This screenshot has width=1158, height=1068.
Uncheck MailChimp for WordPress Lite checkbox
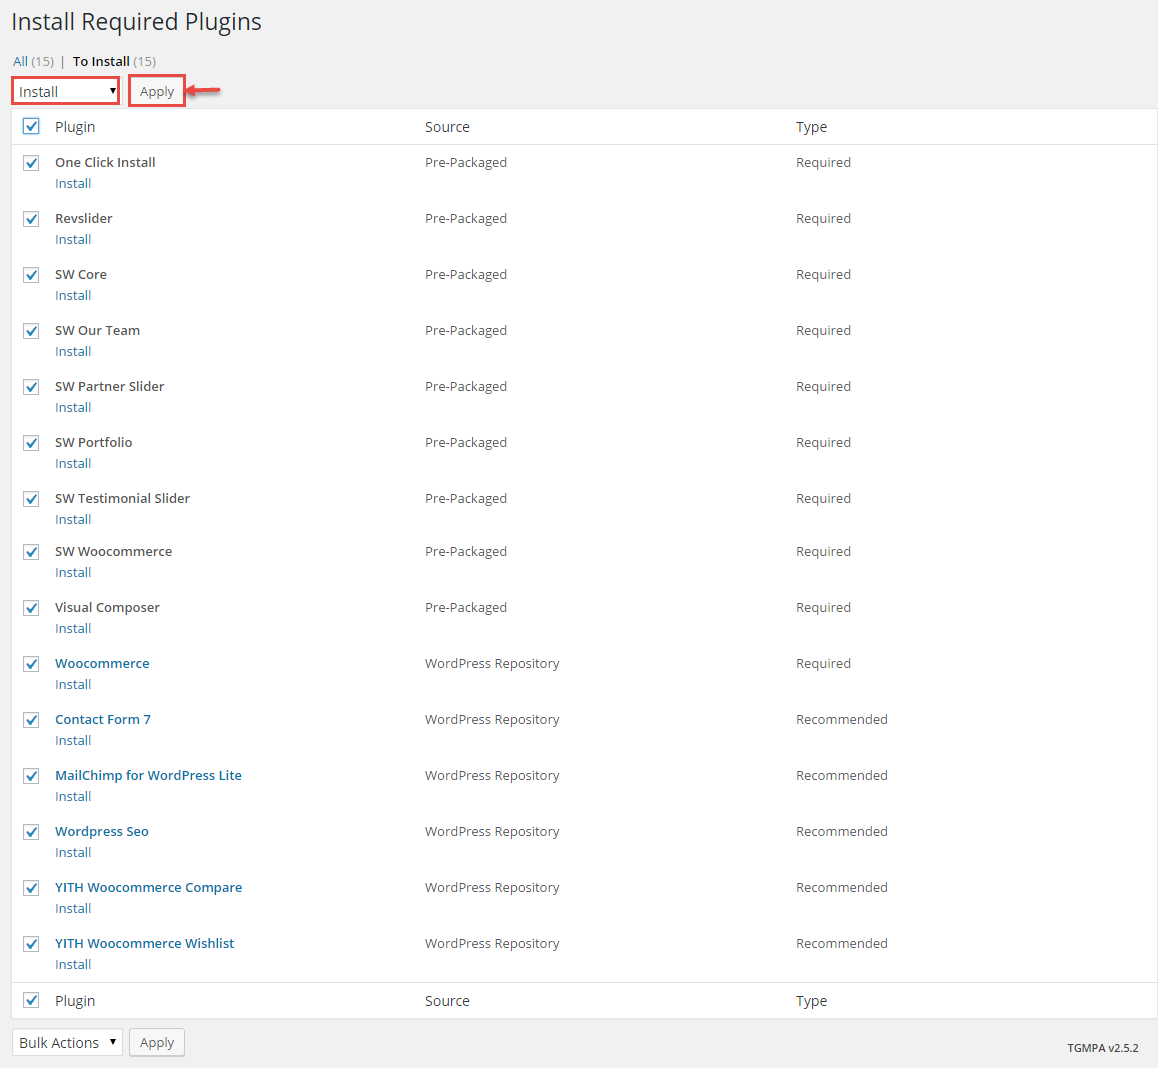click(x=31, y=776)
